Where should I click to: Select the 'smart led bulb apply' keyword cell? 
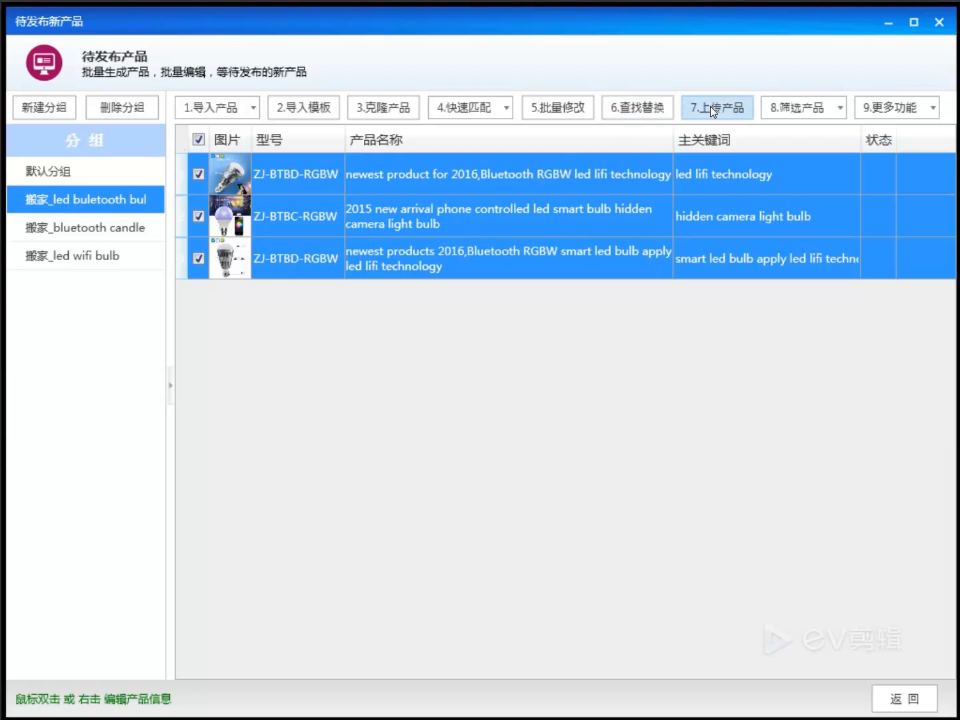tap(767, 258)
